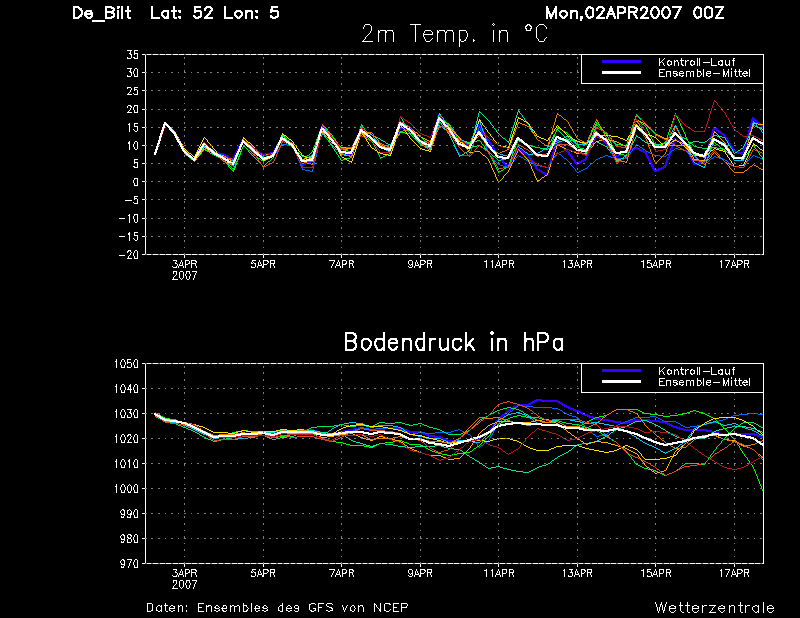Click the Kontroll-Lauf text in temperature legend
Viewport: 800px width, 618px height.
click(x=696, y=62)
